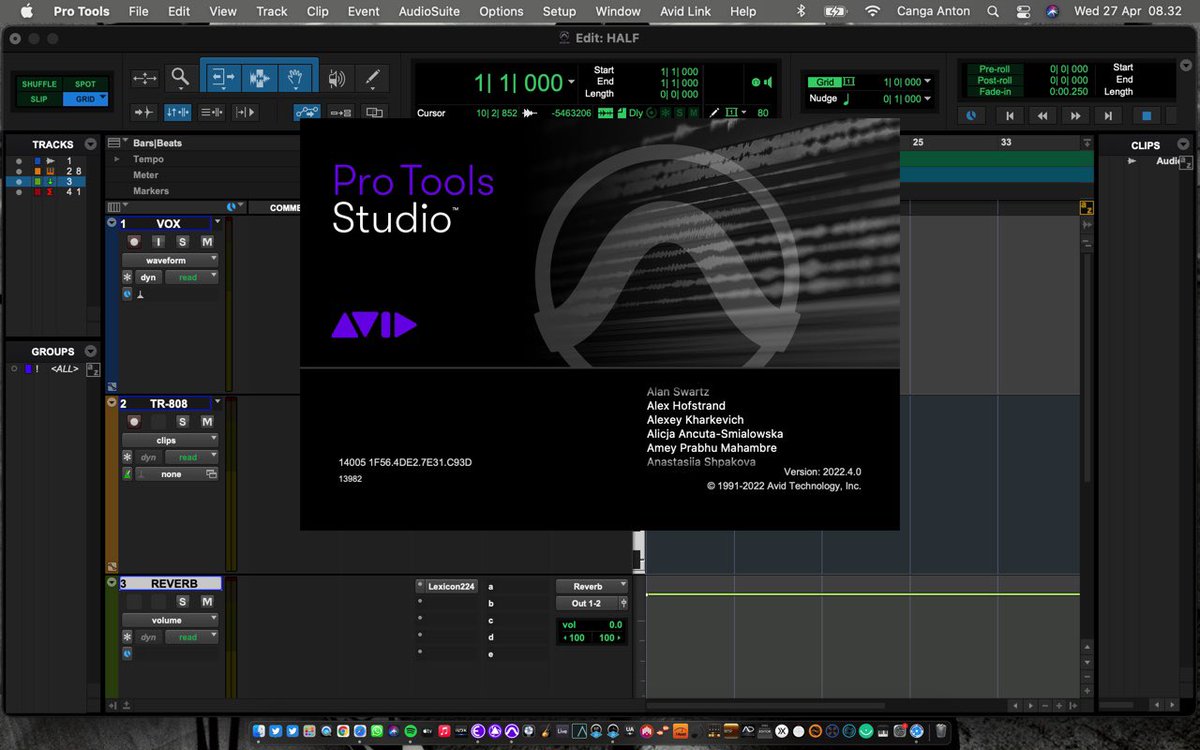
Task: Solo the VOX track
Action: tap(183, 242)
